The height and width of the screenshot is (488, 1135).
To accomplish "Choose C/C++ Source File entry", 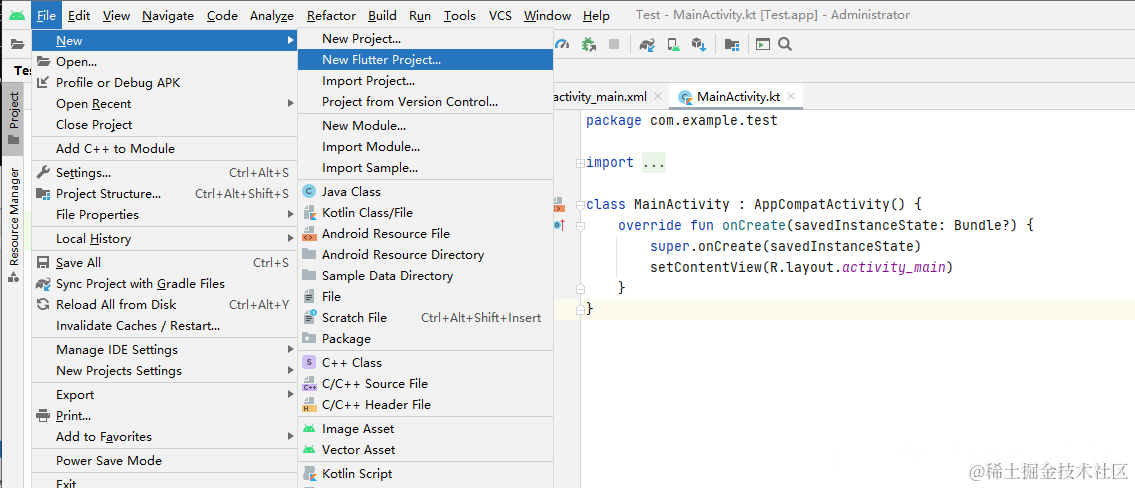I will tap(425, 384).
